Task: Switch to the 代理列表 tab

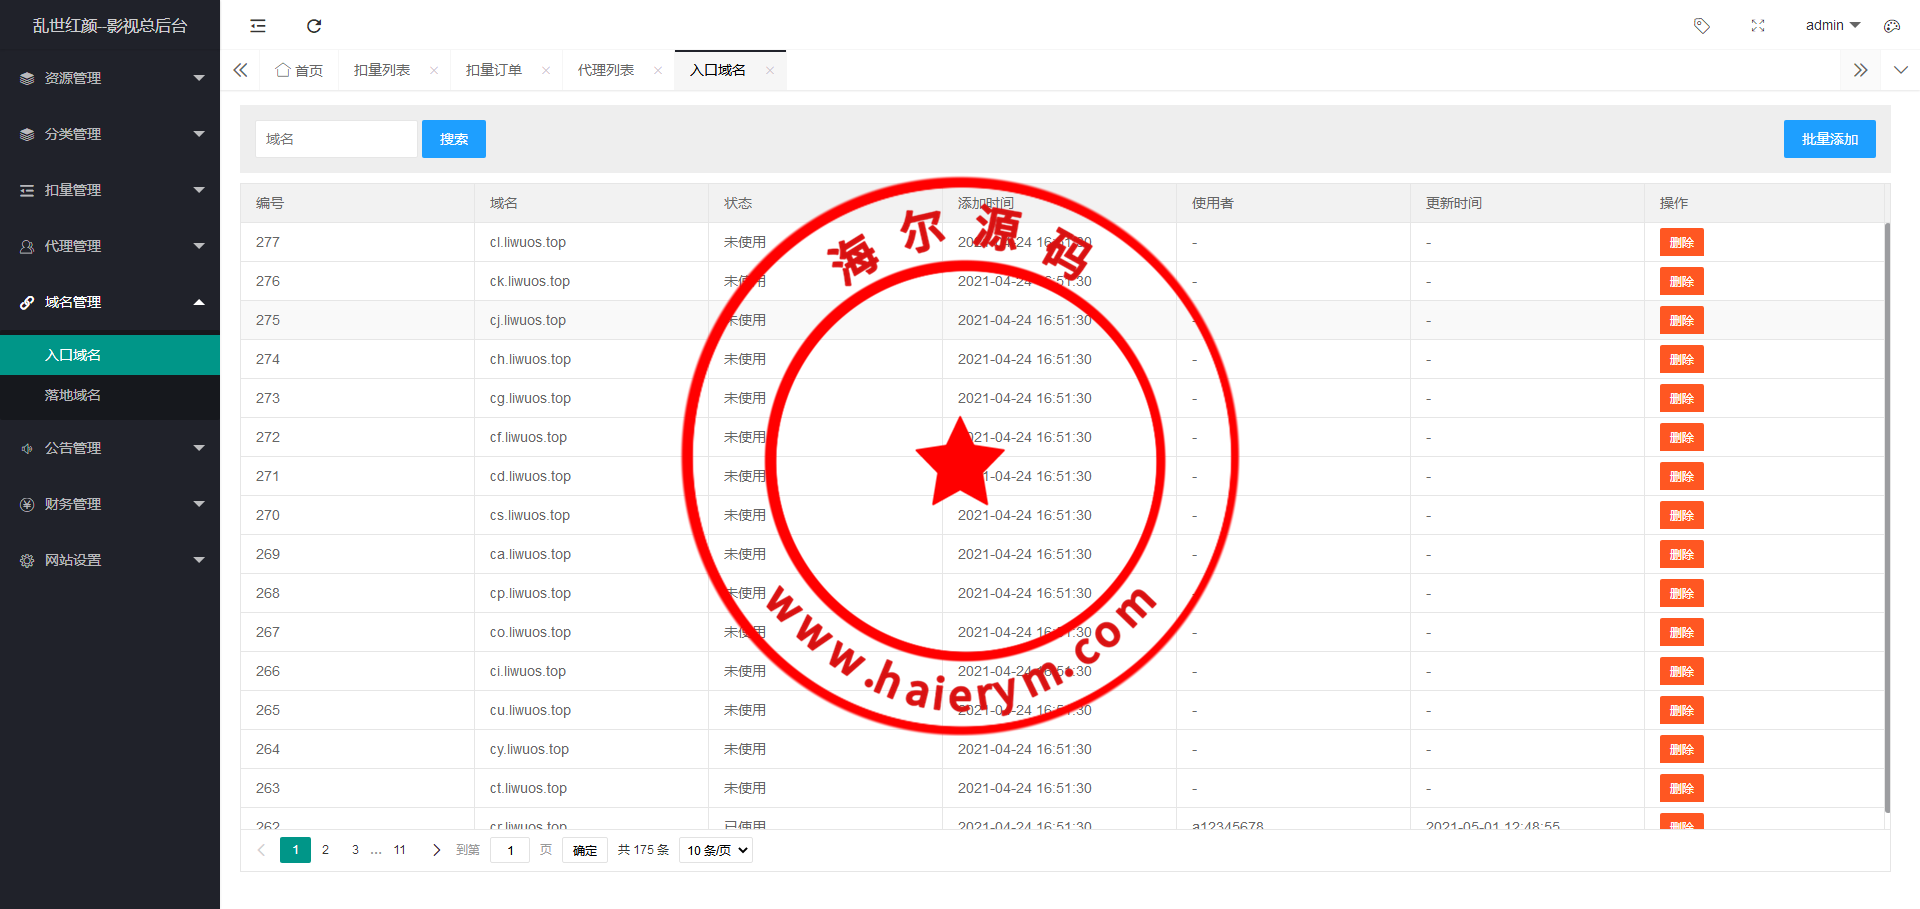Action: click(606, 70)
